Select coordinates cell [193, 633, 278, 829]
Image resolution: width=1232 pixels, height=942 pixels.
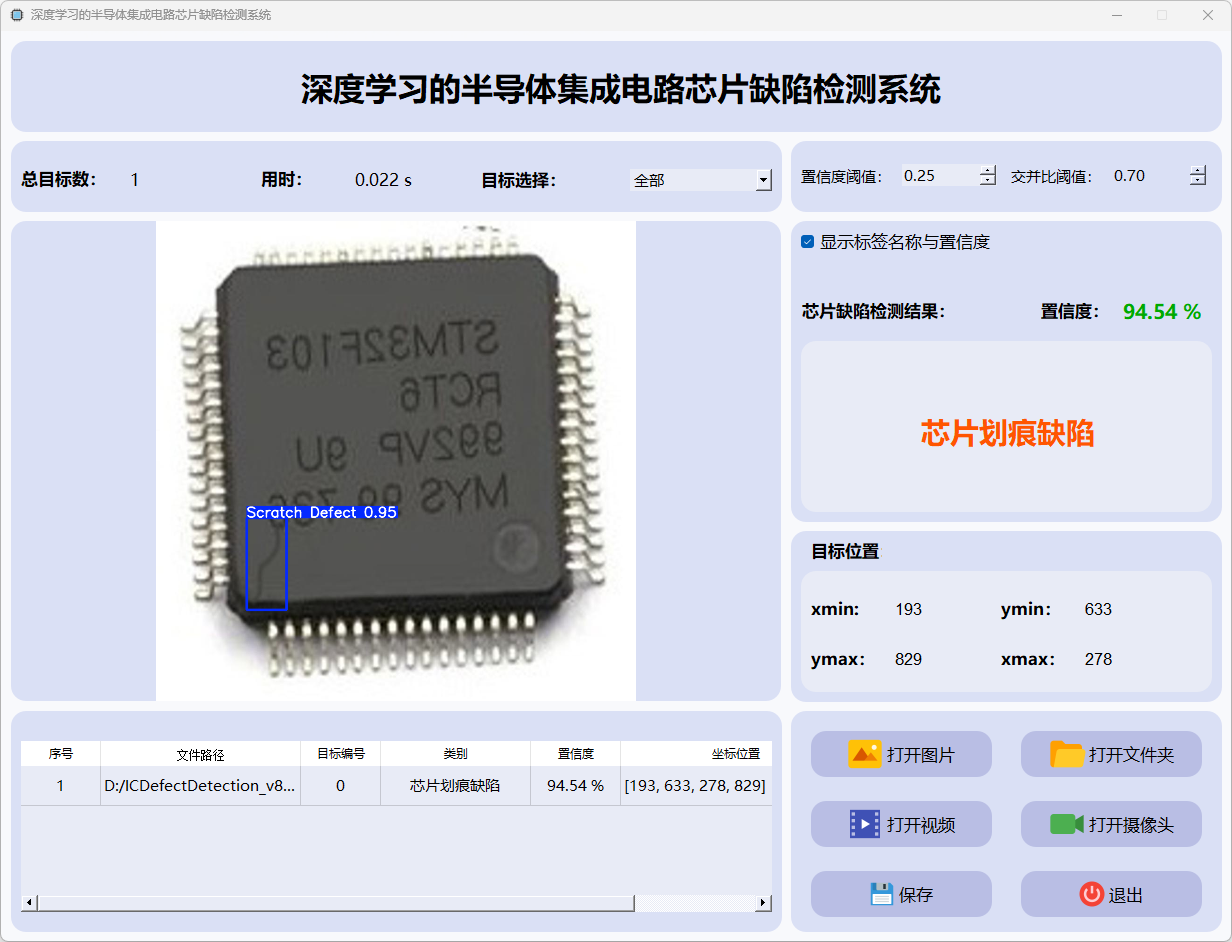tap(696, 786)
